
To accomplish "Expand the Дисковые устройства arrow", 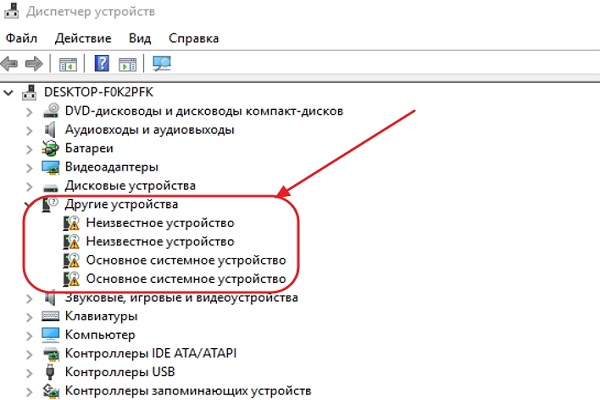I will coord(29,187).
